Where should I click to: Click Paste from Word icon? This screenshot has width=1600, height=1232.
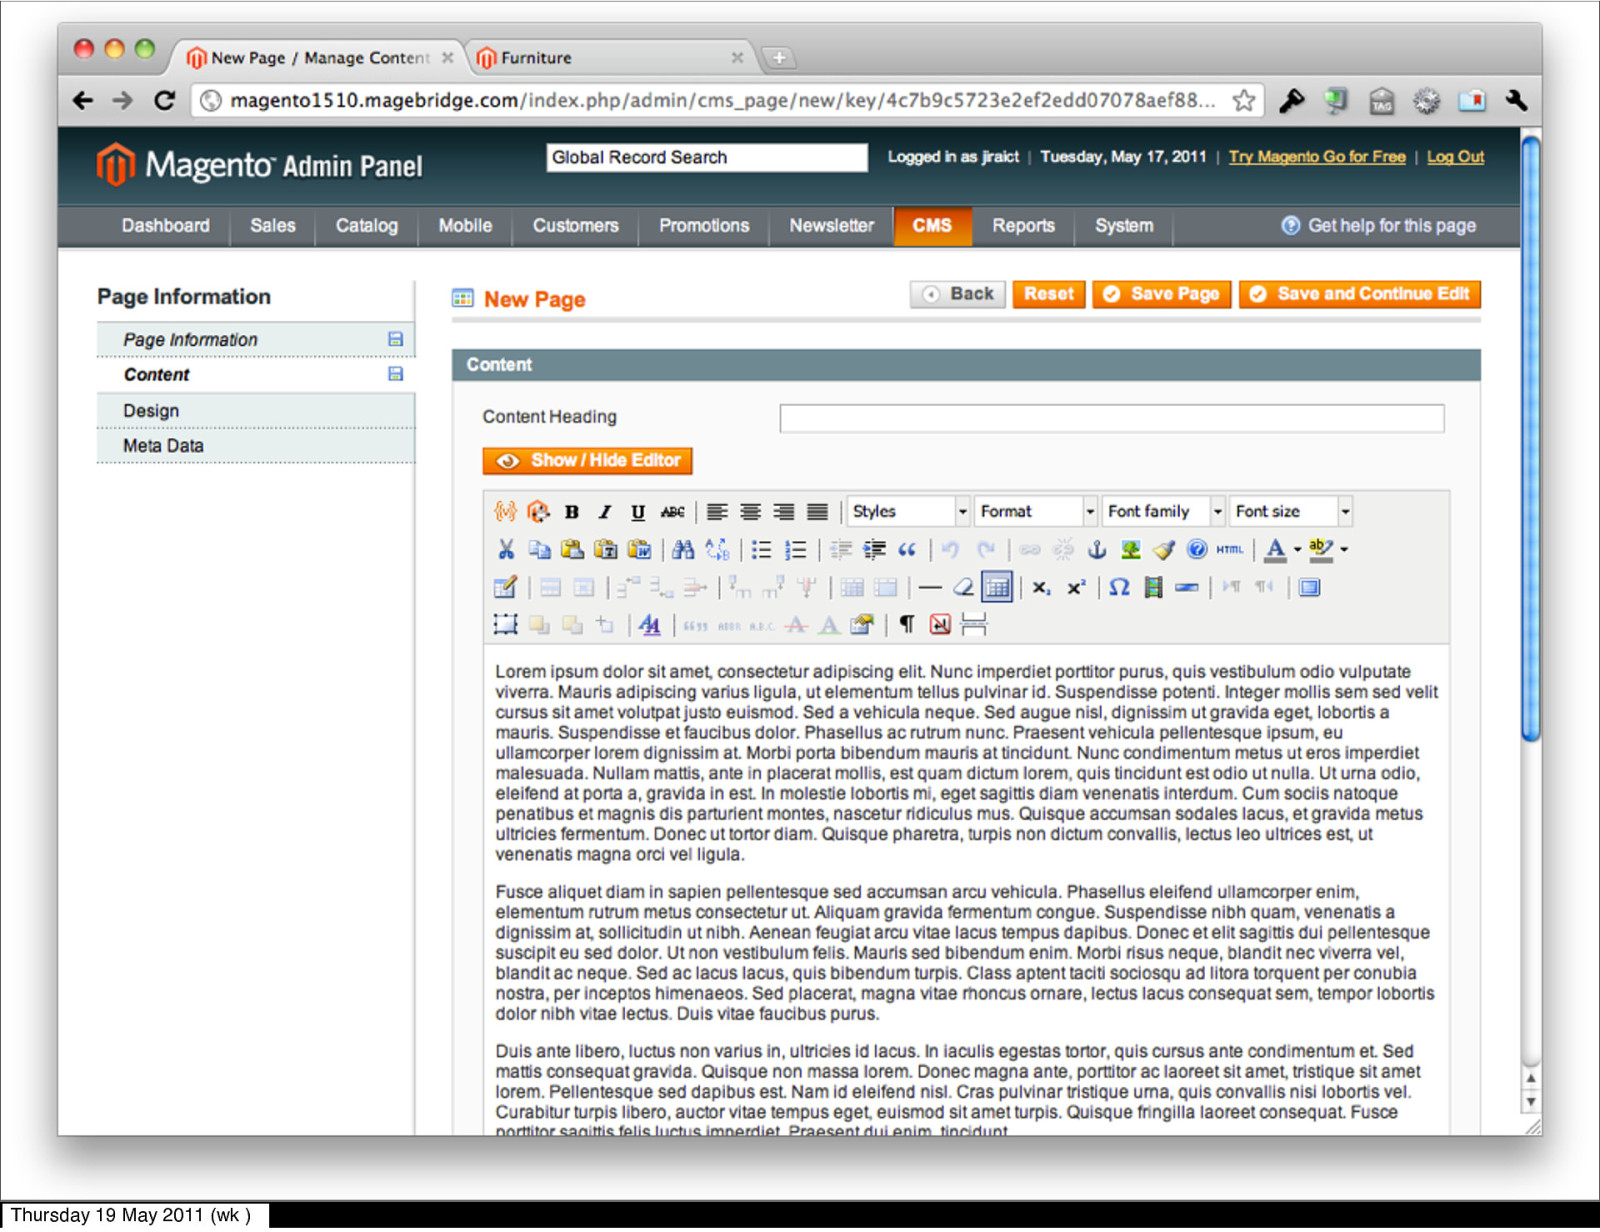click(639, 549)
